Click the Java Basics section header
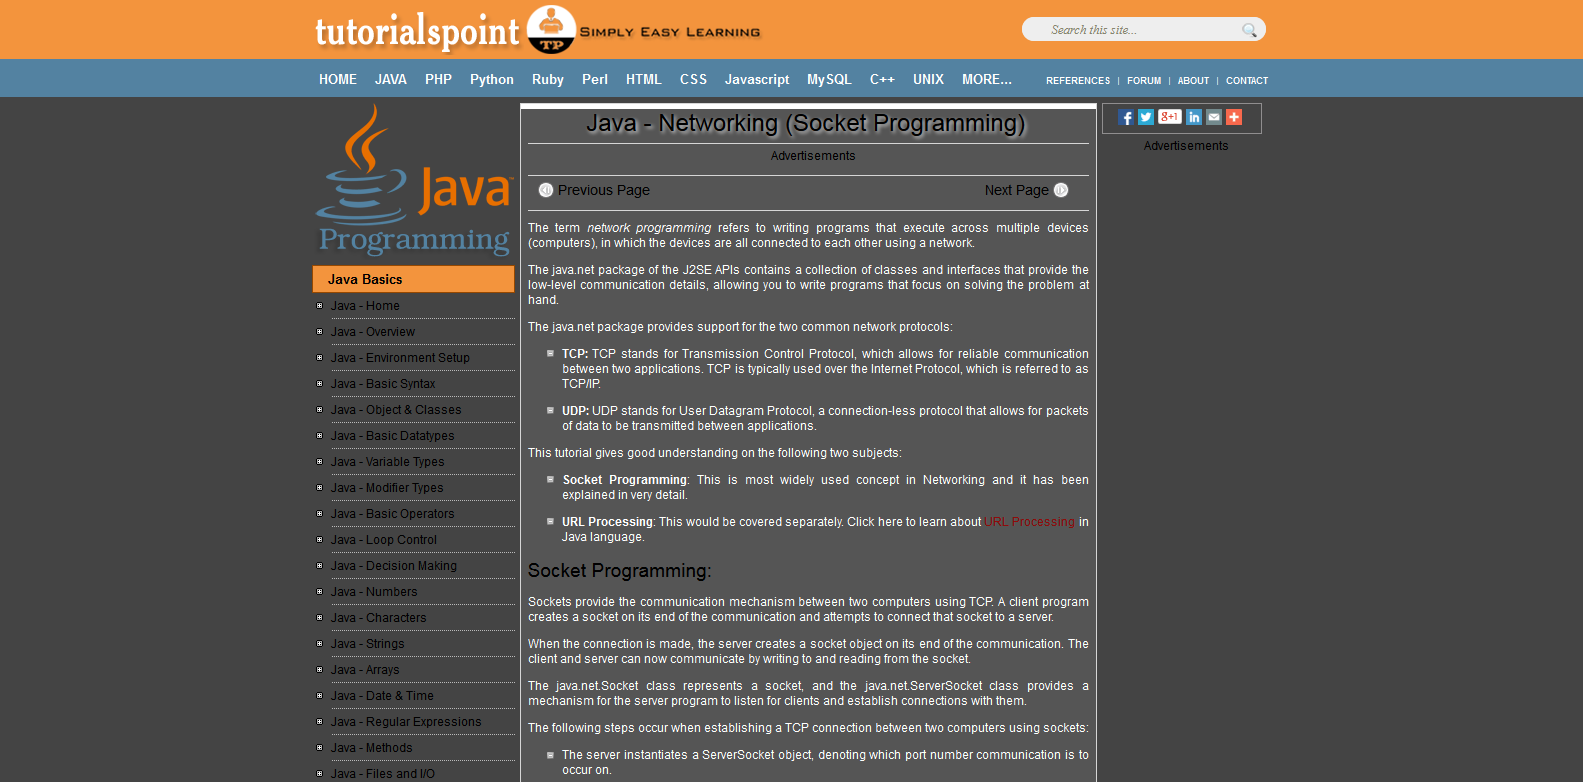The width and height of the screenshot is (1583, 782). point(414,279)
